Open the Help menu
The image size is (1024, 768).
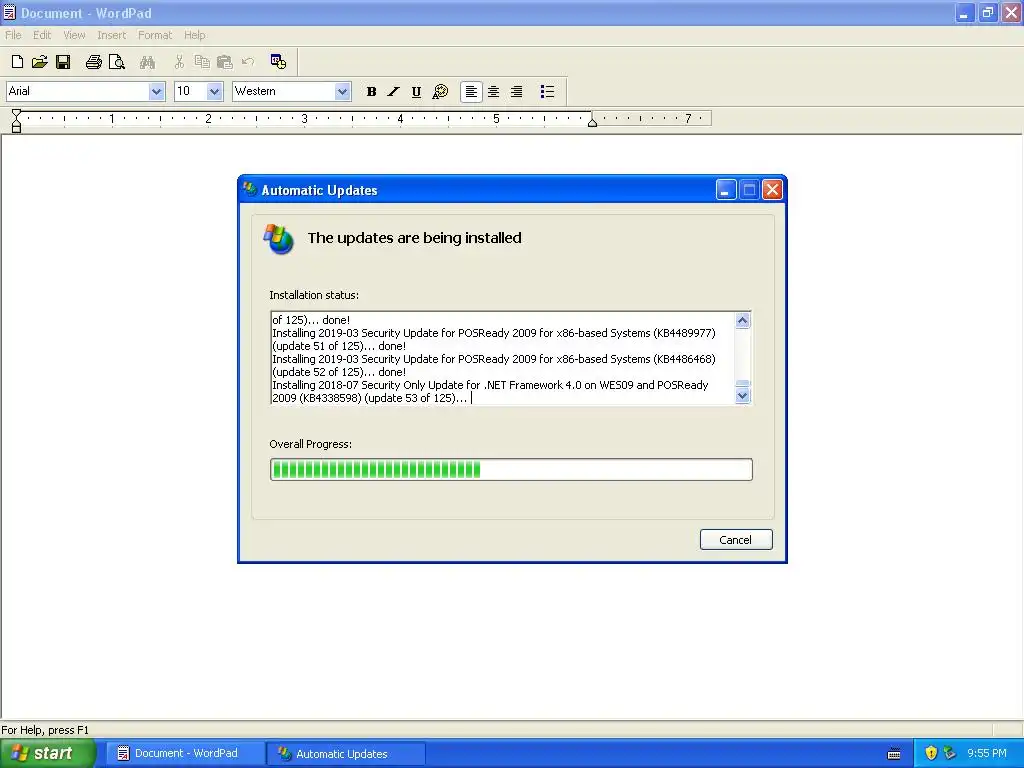click(x=195, y=35)
